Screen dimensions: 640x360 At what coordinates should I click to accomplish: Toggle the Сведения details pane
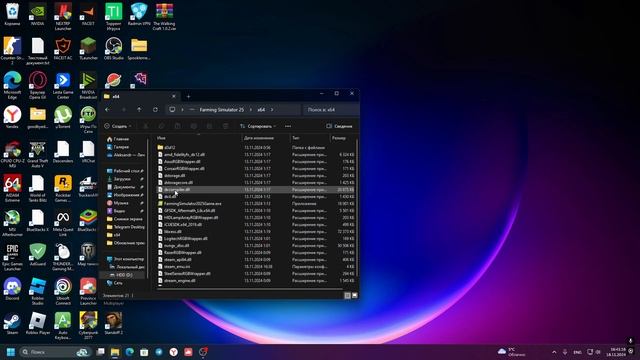pos(339,126)
